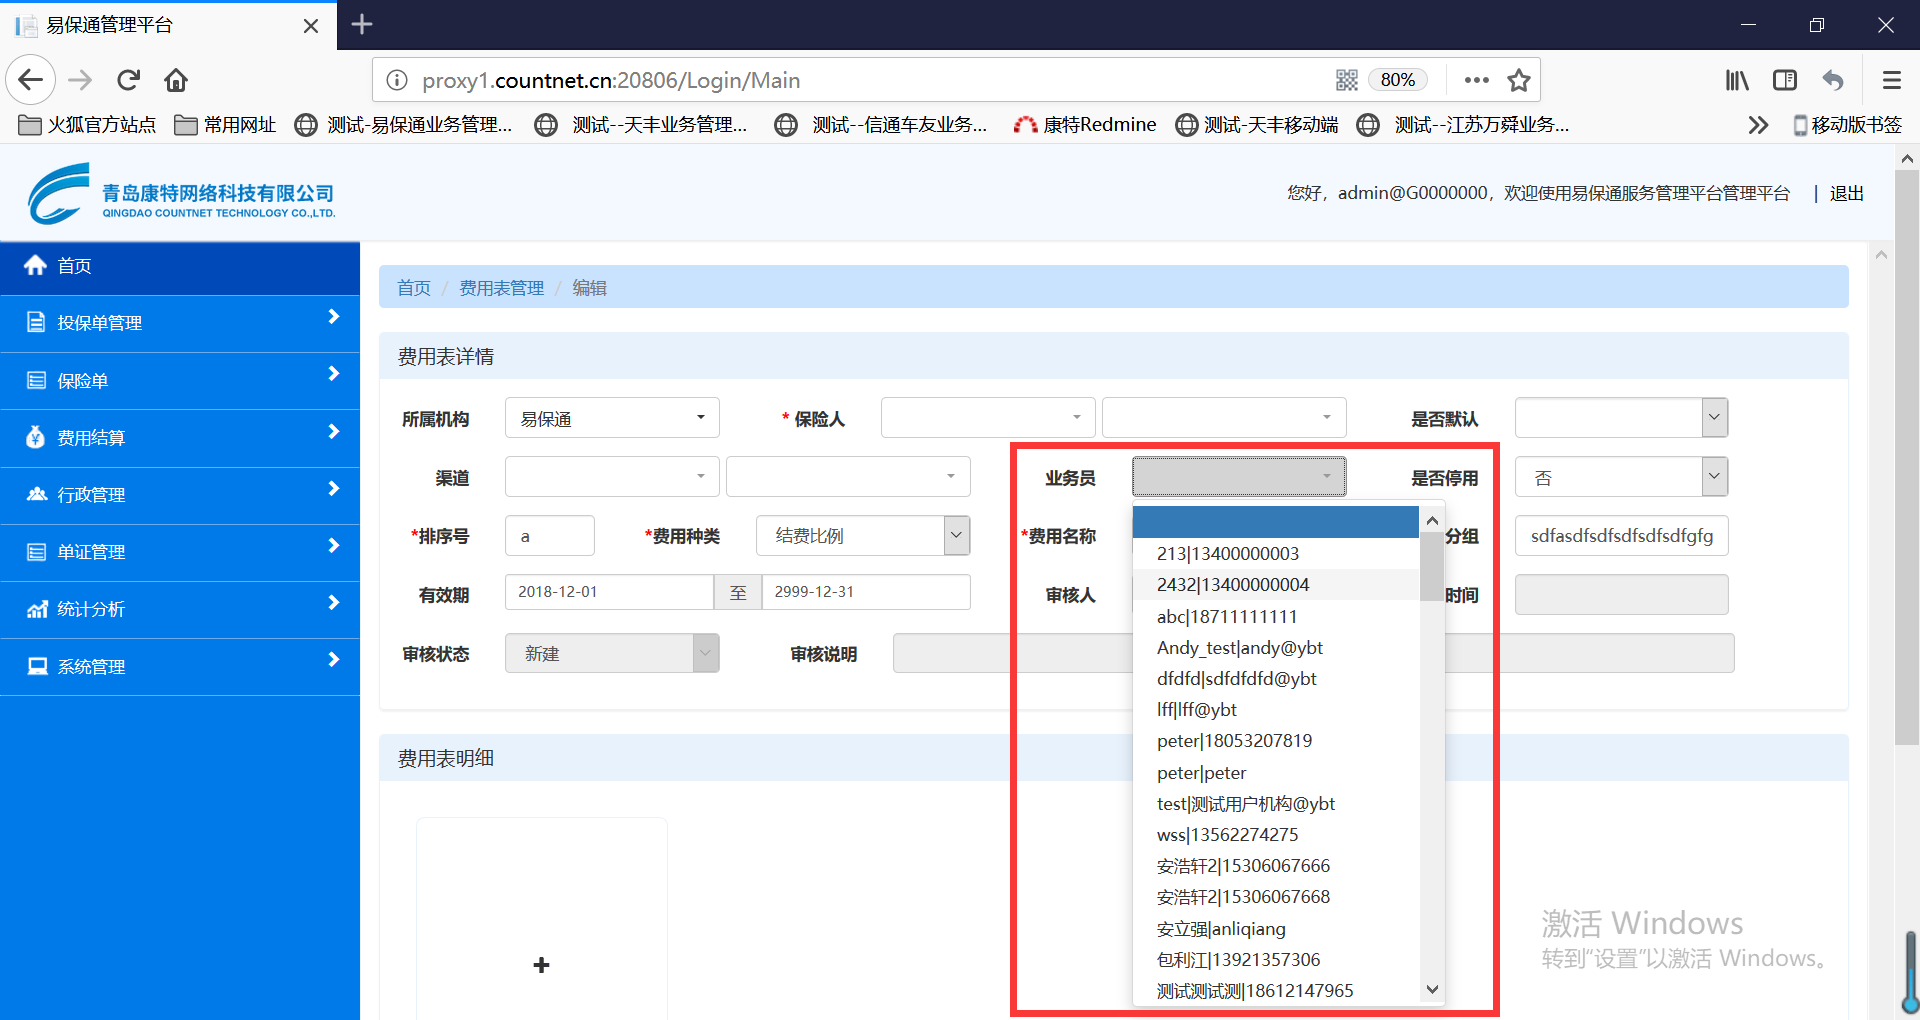Click the 退出 logout link
The width and height of the screenshot is (1920, 1020).
(x=1846, y=194)
